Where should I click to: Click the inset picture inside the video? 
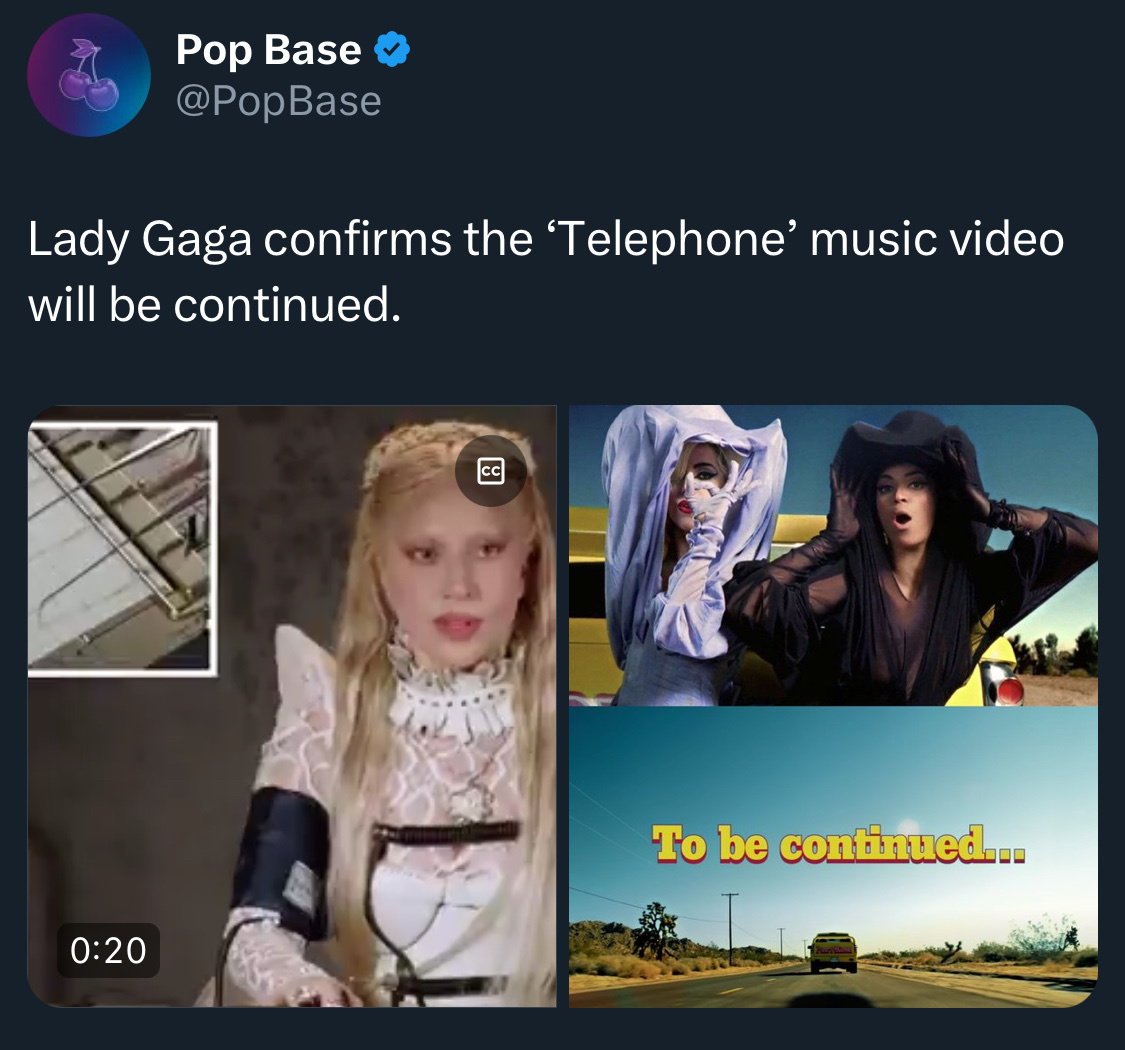pos(123,548)
